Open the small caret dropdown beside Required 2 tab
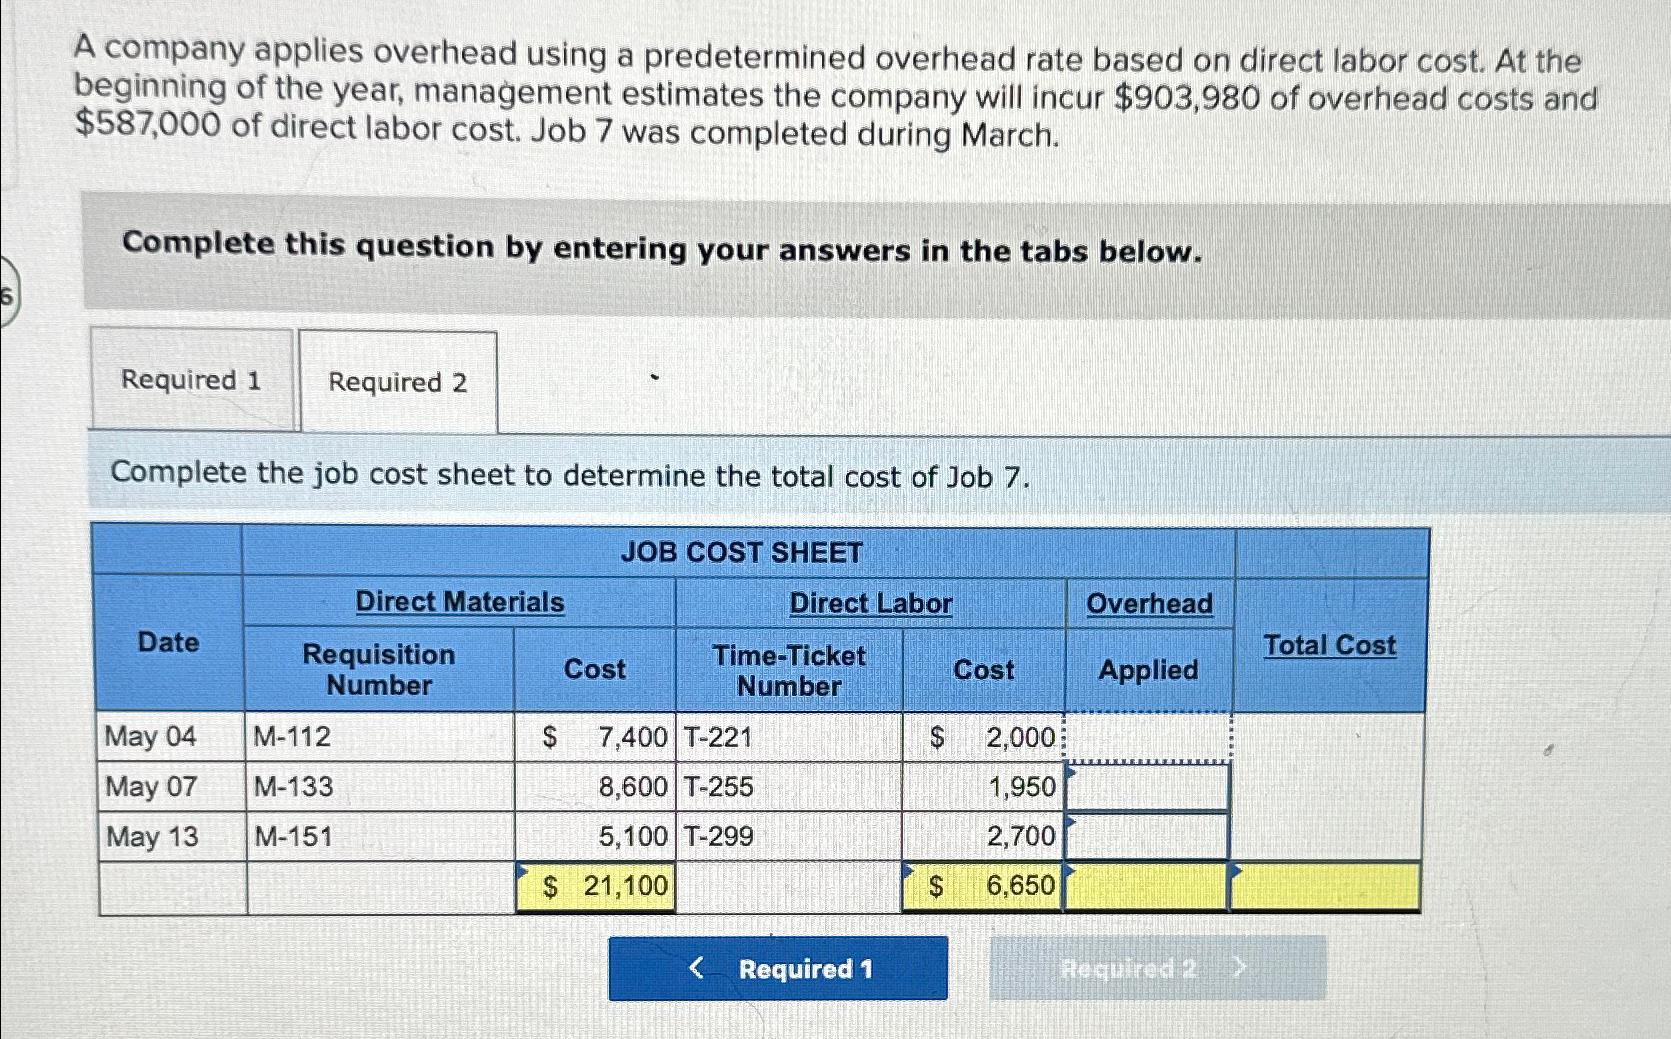The image size is (1671, 1039). (655, 375)
